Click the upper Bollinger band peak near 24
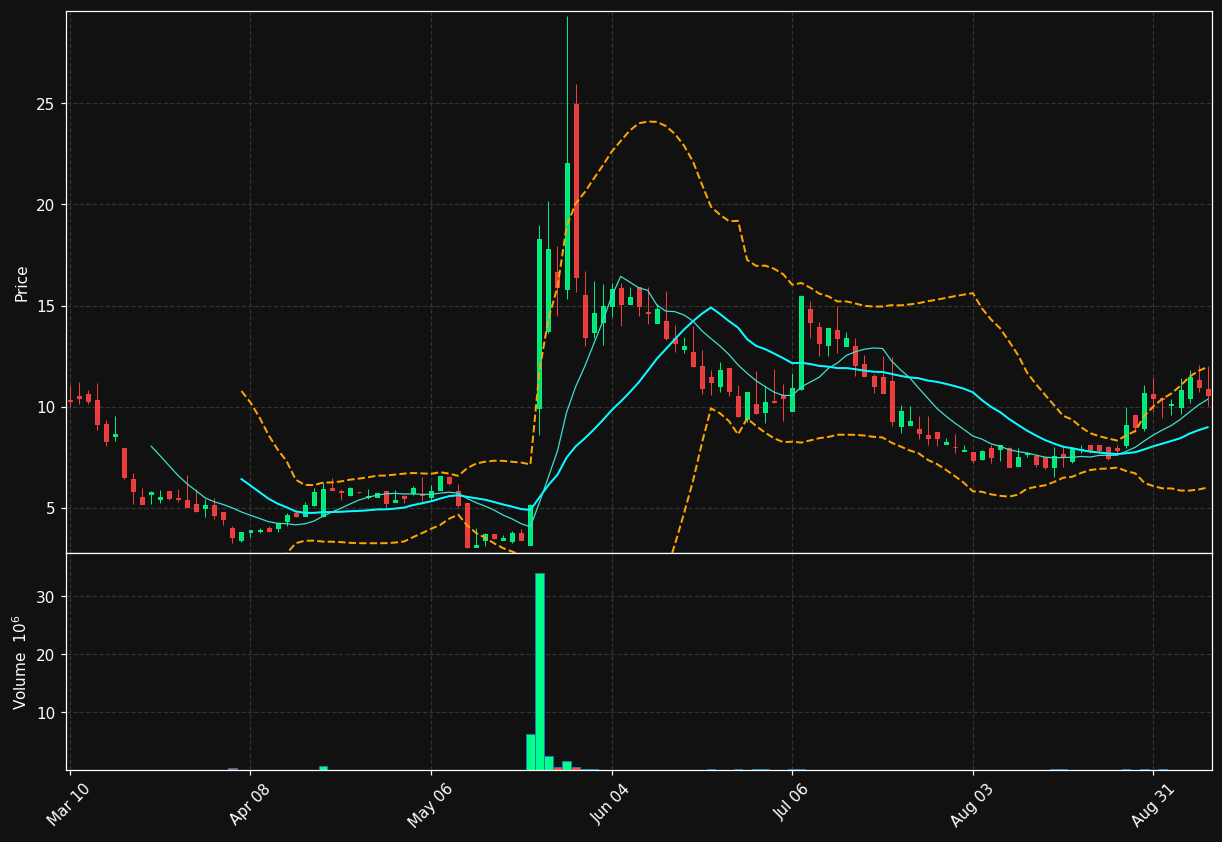This screenshot has height=842, width=1222. pyautogui.click(x=650, y=122)
